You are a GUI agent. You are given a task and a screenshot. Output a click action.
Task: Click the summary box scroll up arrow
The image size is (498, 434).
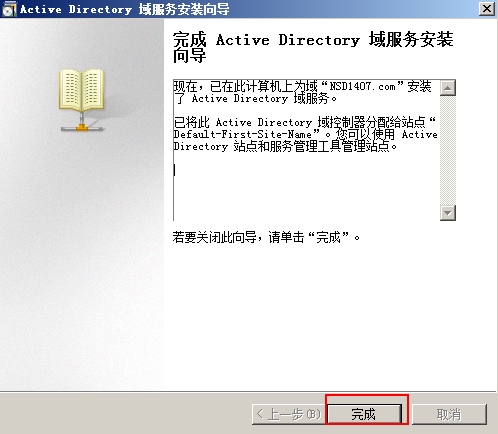click(x=448, y=88)
